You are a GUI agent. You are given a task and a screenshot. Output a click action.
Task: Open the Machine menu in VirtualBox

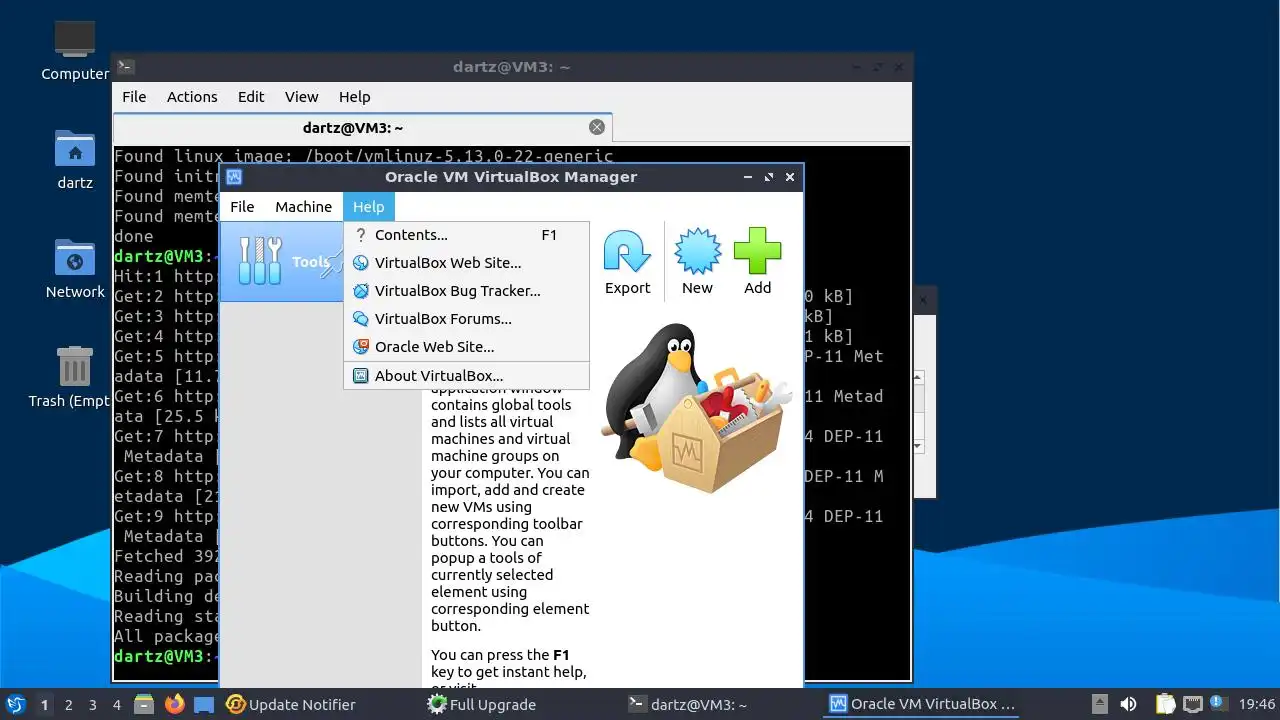tap(303, 207)
